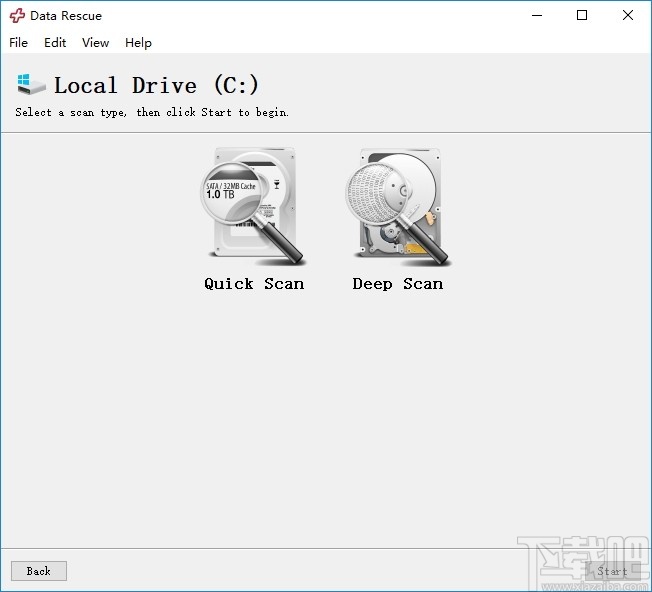
Task: Close the Data Rescue window
Action: (x=627, y=15)
